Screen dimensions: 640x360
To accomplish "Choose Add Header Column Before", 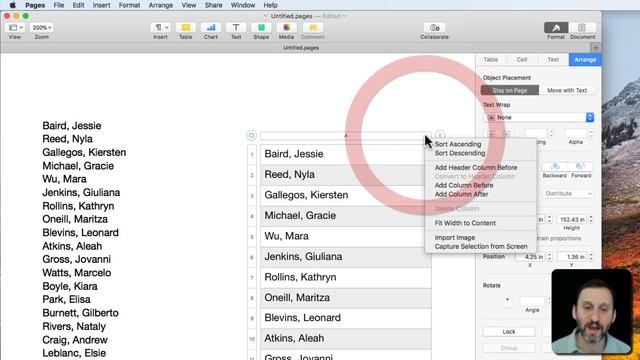I will [476, 167].
